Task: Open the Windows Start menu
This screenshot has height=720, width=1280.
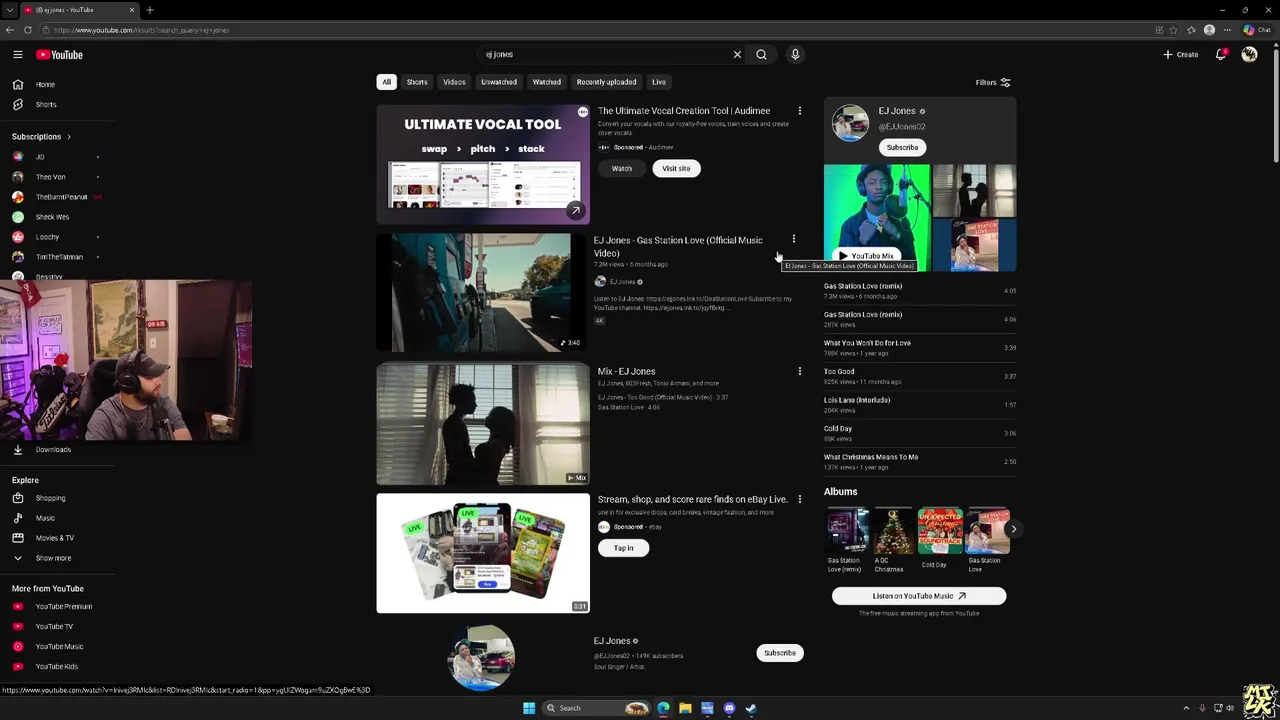Action: [x=529, y=708]
